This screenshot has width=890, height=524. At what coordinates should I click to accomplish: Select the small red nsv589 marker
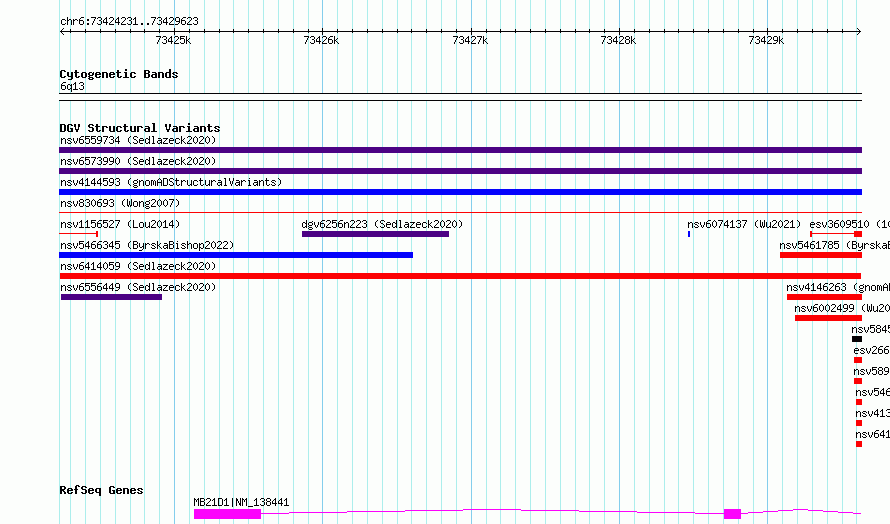(x=858, y=381)
